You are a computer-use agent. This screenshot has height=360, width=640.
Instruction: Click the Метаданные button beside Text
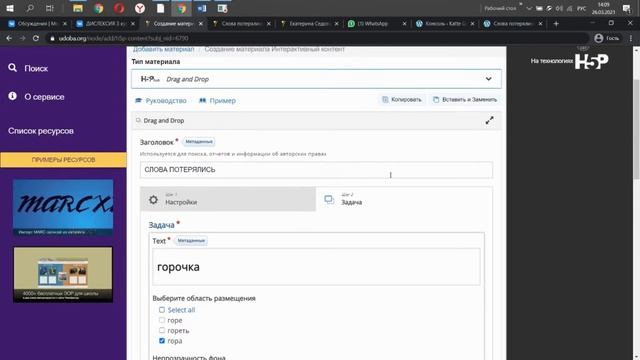click(191, 240)
